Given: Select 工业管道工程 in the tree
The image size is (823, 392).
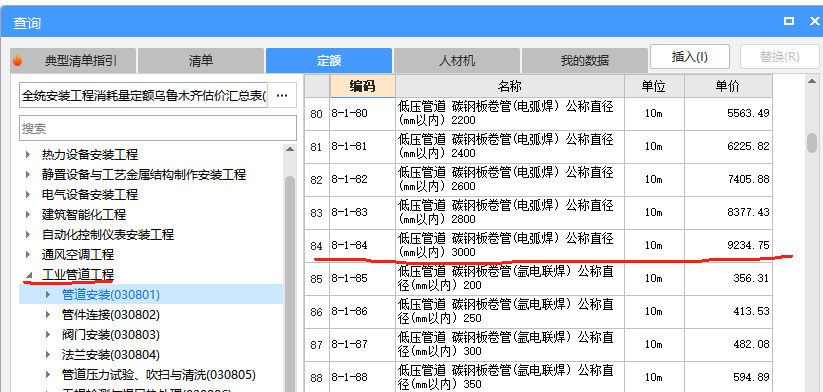Looking at the screenshot, I should point(78,274).
